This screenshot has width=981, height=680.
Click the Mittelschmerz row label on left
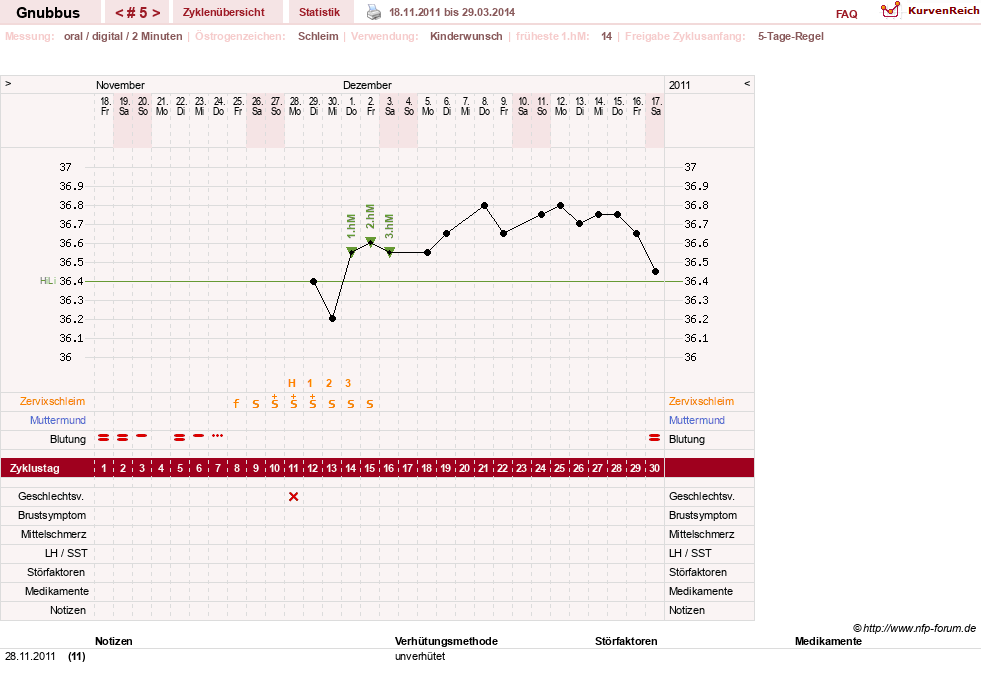53,534
